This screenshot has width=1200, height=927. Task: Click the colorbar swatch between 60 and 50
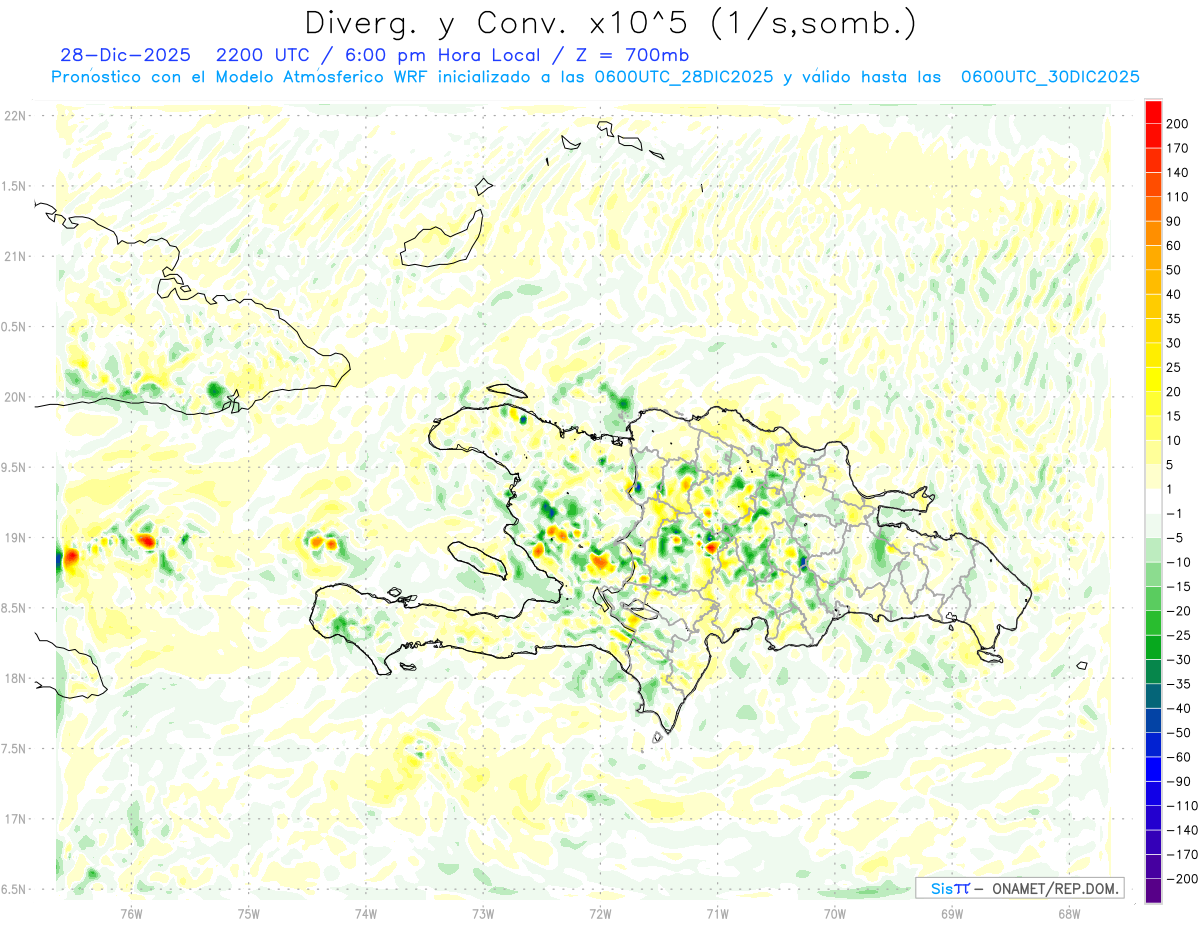1153,258
